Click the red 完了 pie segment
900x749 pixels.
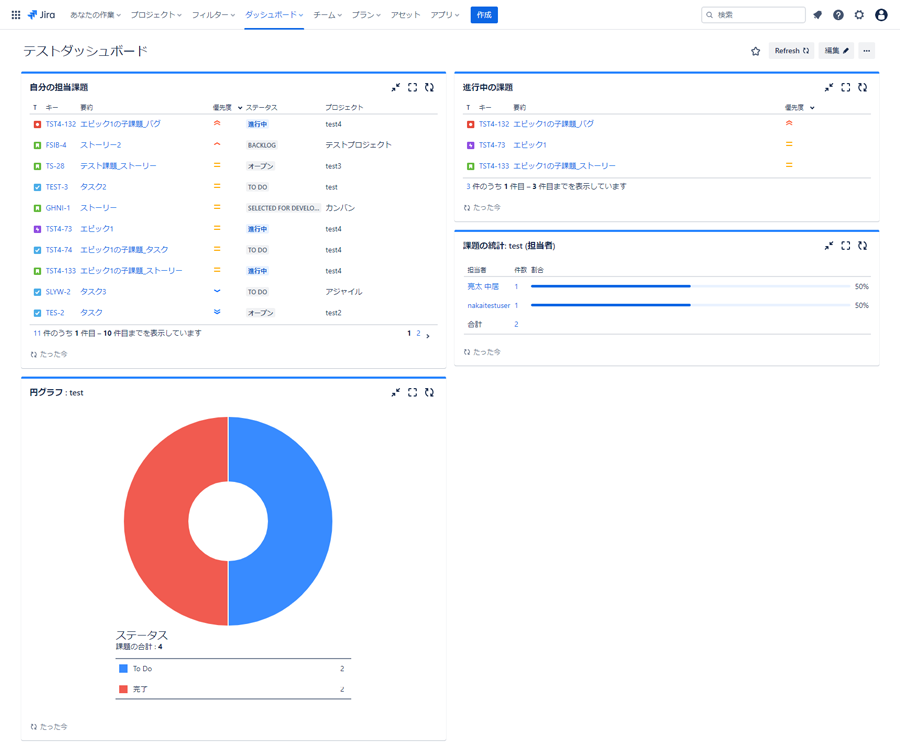pyautogui.click(x=158, y=521)
